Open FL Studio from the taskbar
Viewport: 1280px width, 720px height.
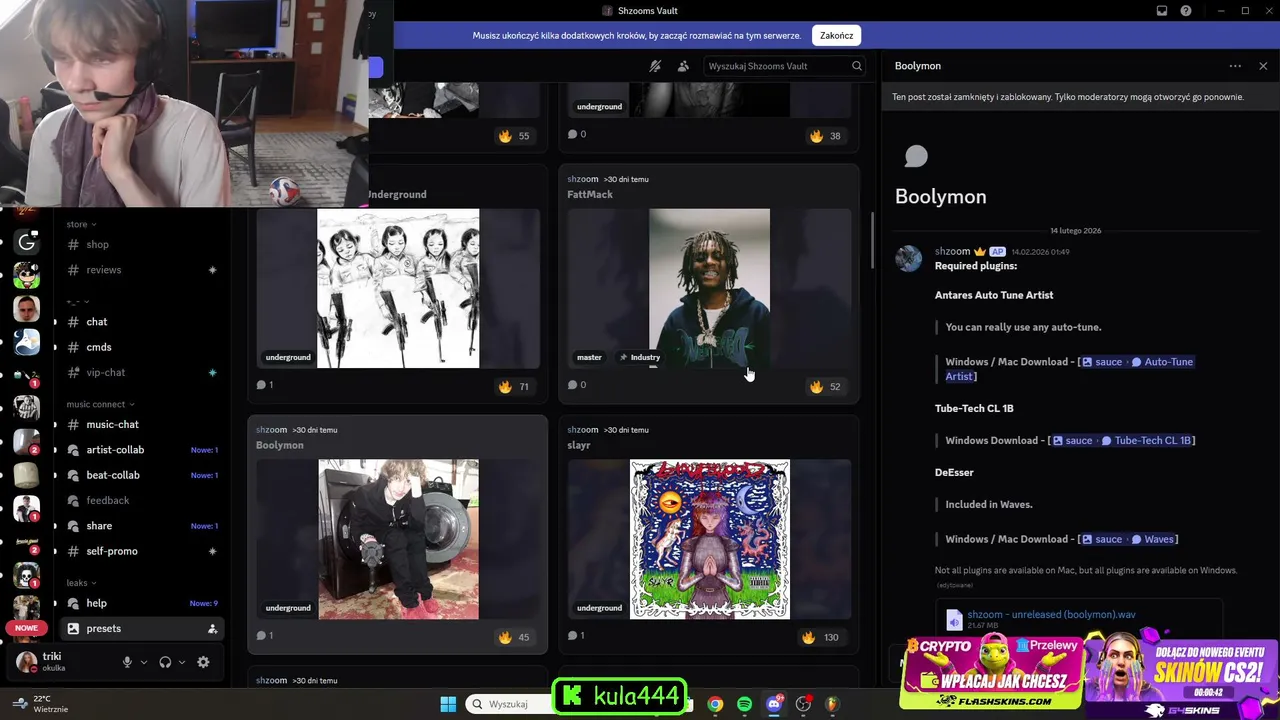click(831, 704)
